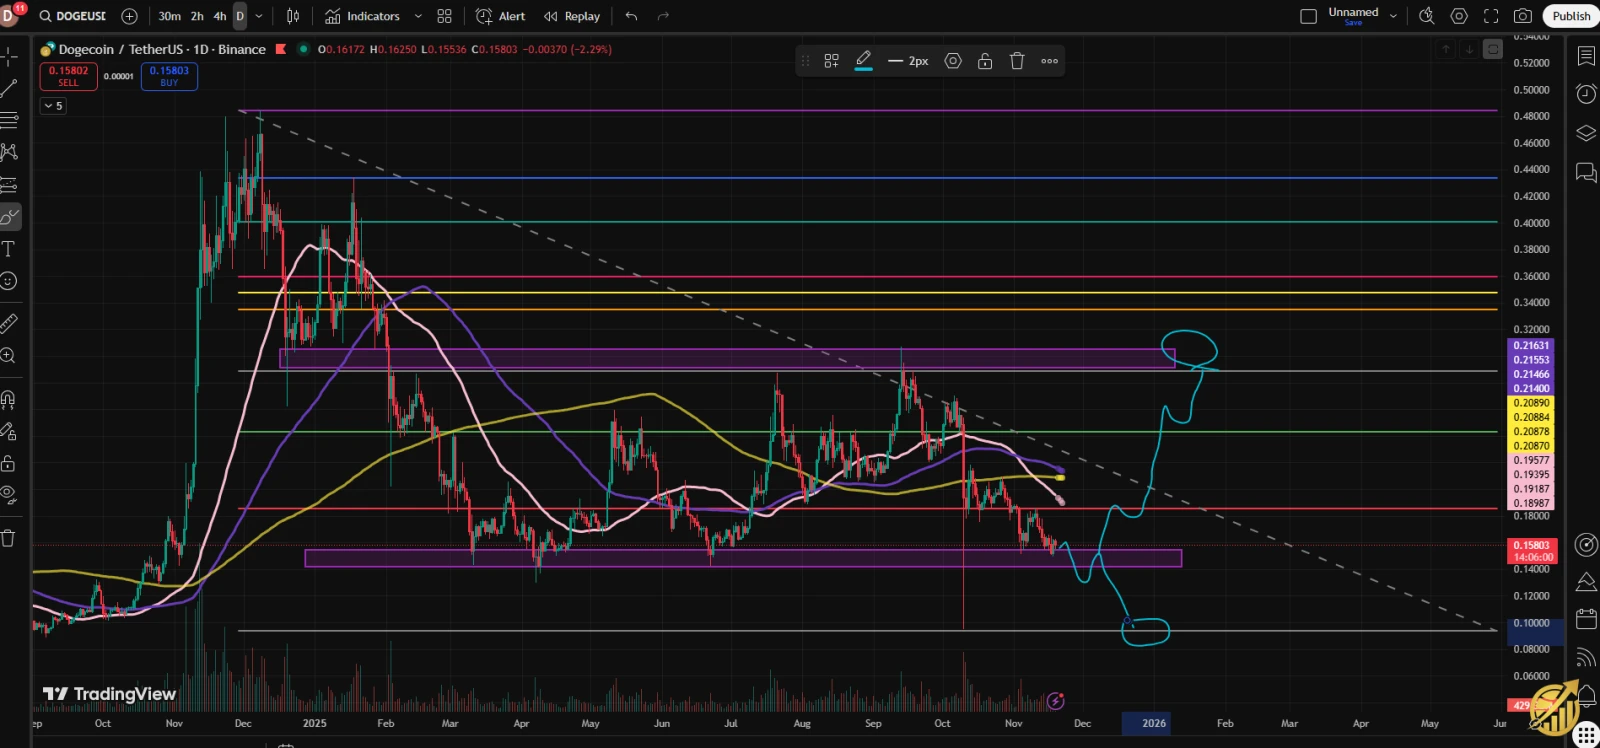Open the chart patterns tool group

click(9, 152)
